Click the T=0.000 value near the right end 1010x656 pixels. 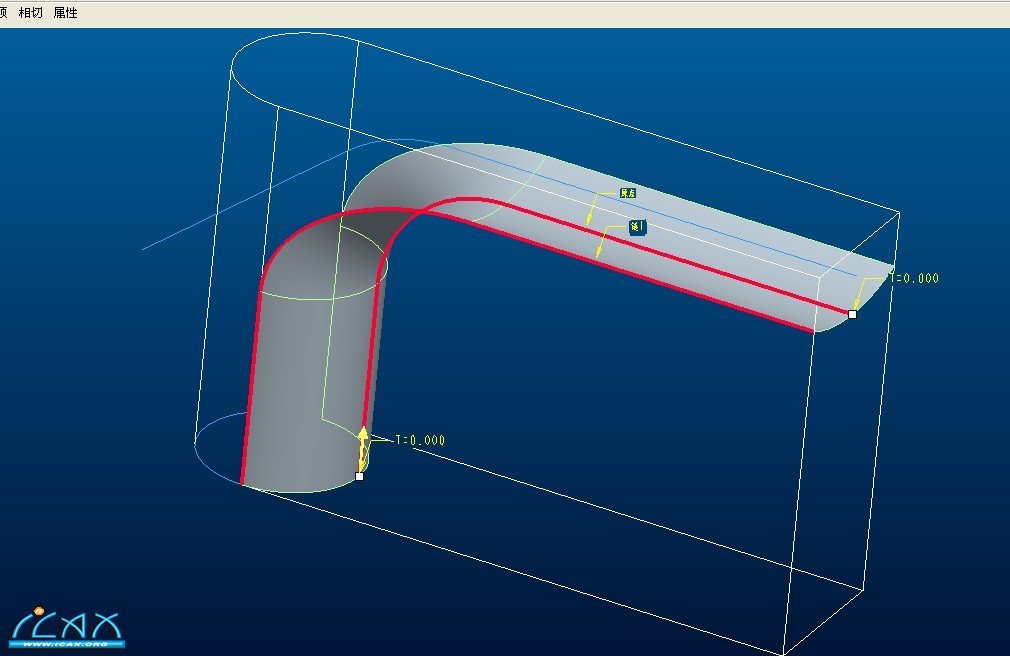point(914,278)
